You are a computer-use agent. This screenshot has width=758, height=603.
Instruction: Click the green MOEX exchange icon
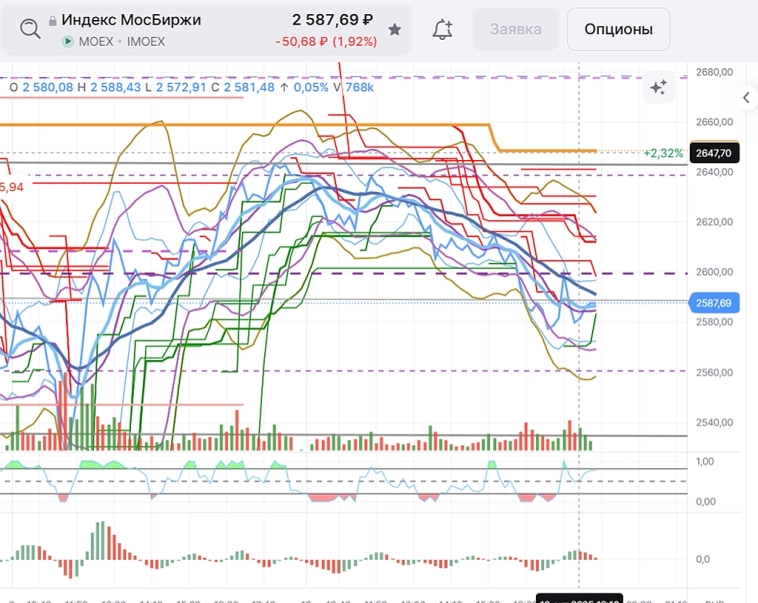click(67, 42)
